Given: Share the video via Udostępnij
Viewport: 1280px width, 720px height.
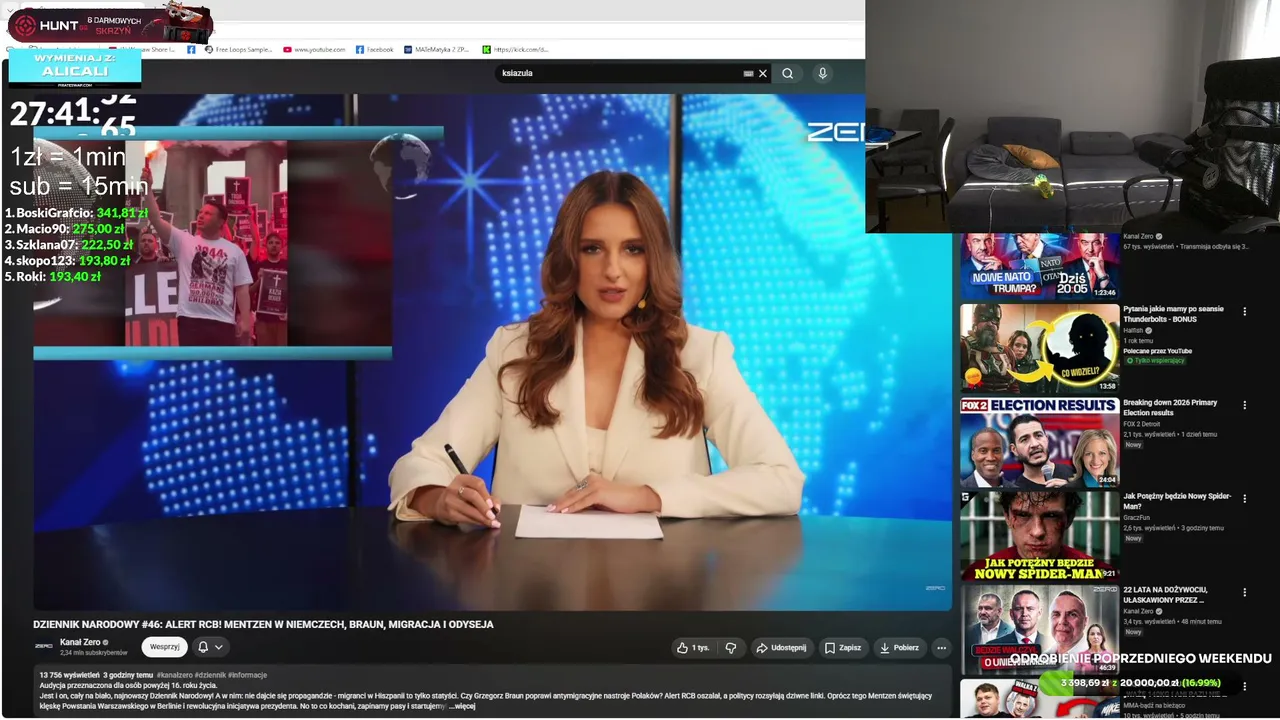Looking at the screenshot, I should tap(781, 648).
